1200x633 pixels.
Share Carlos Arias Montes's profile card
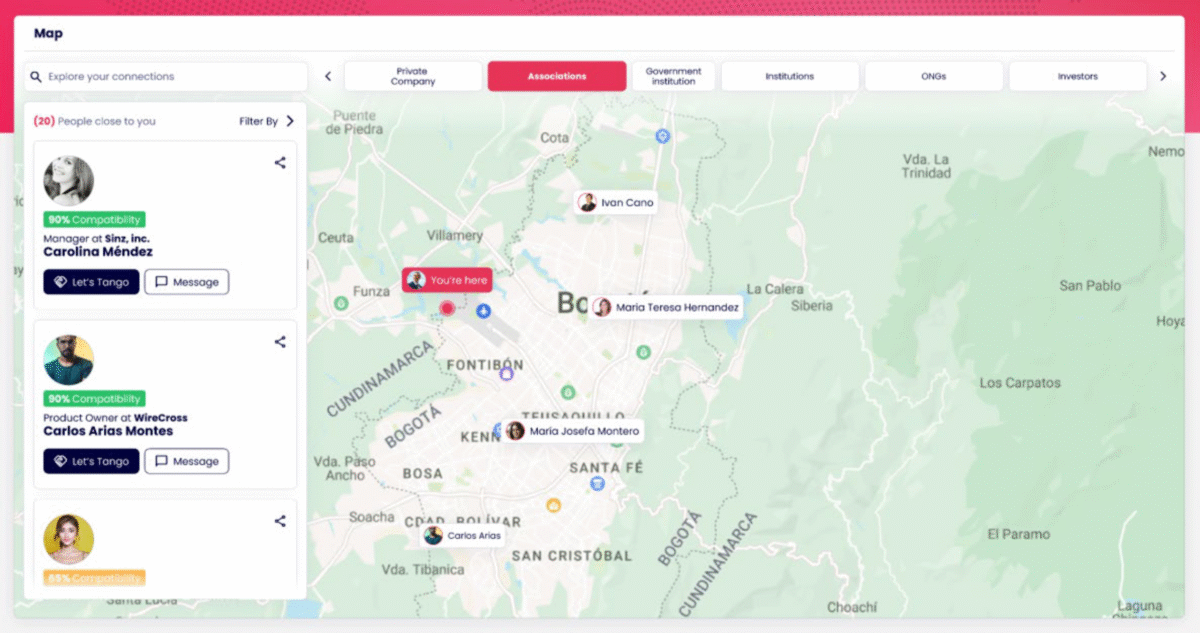click(280, 342)
